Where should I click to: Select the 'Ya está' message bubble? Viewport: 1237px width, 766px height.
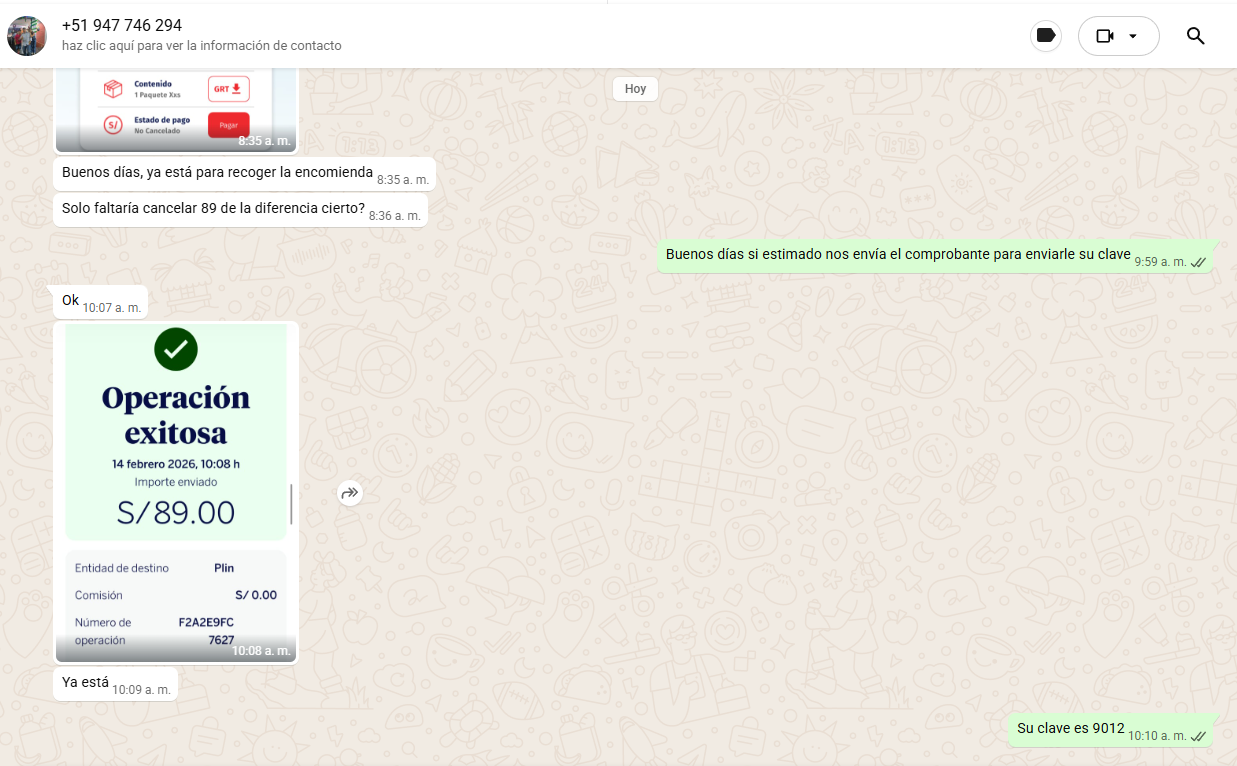(x=86, y=683)
